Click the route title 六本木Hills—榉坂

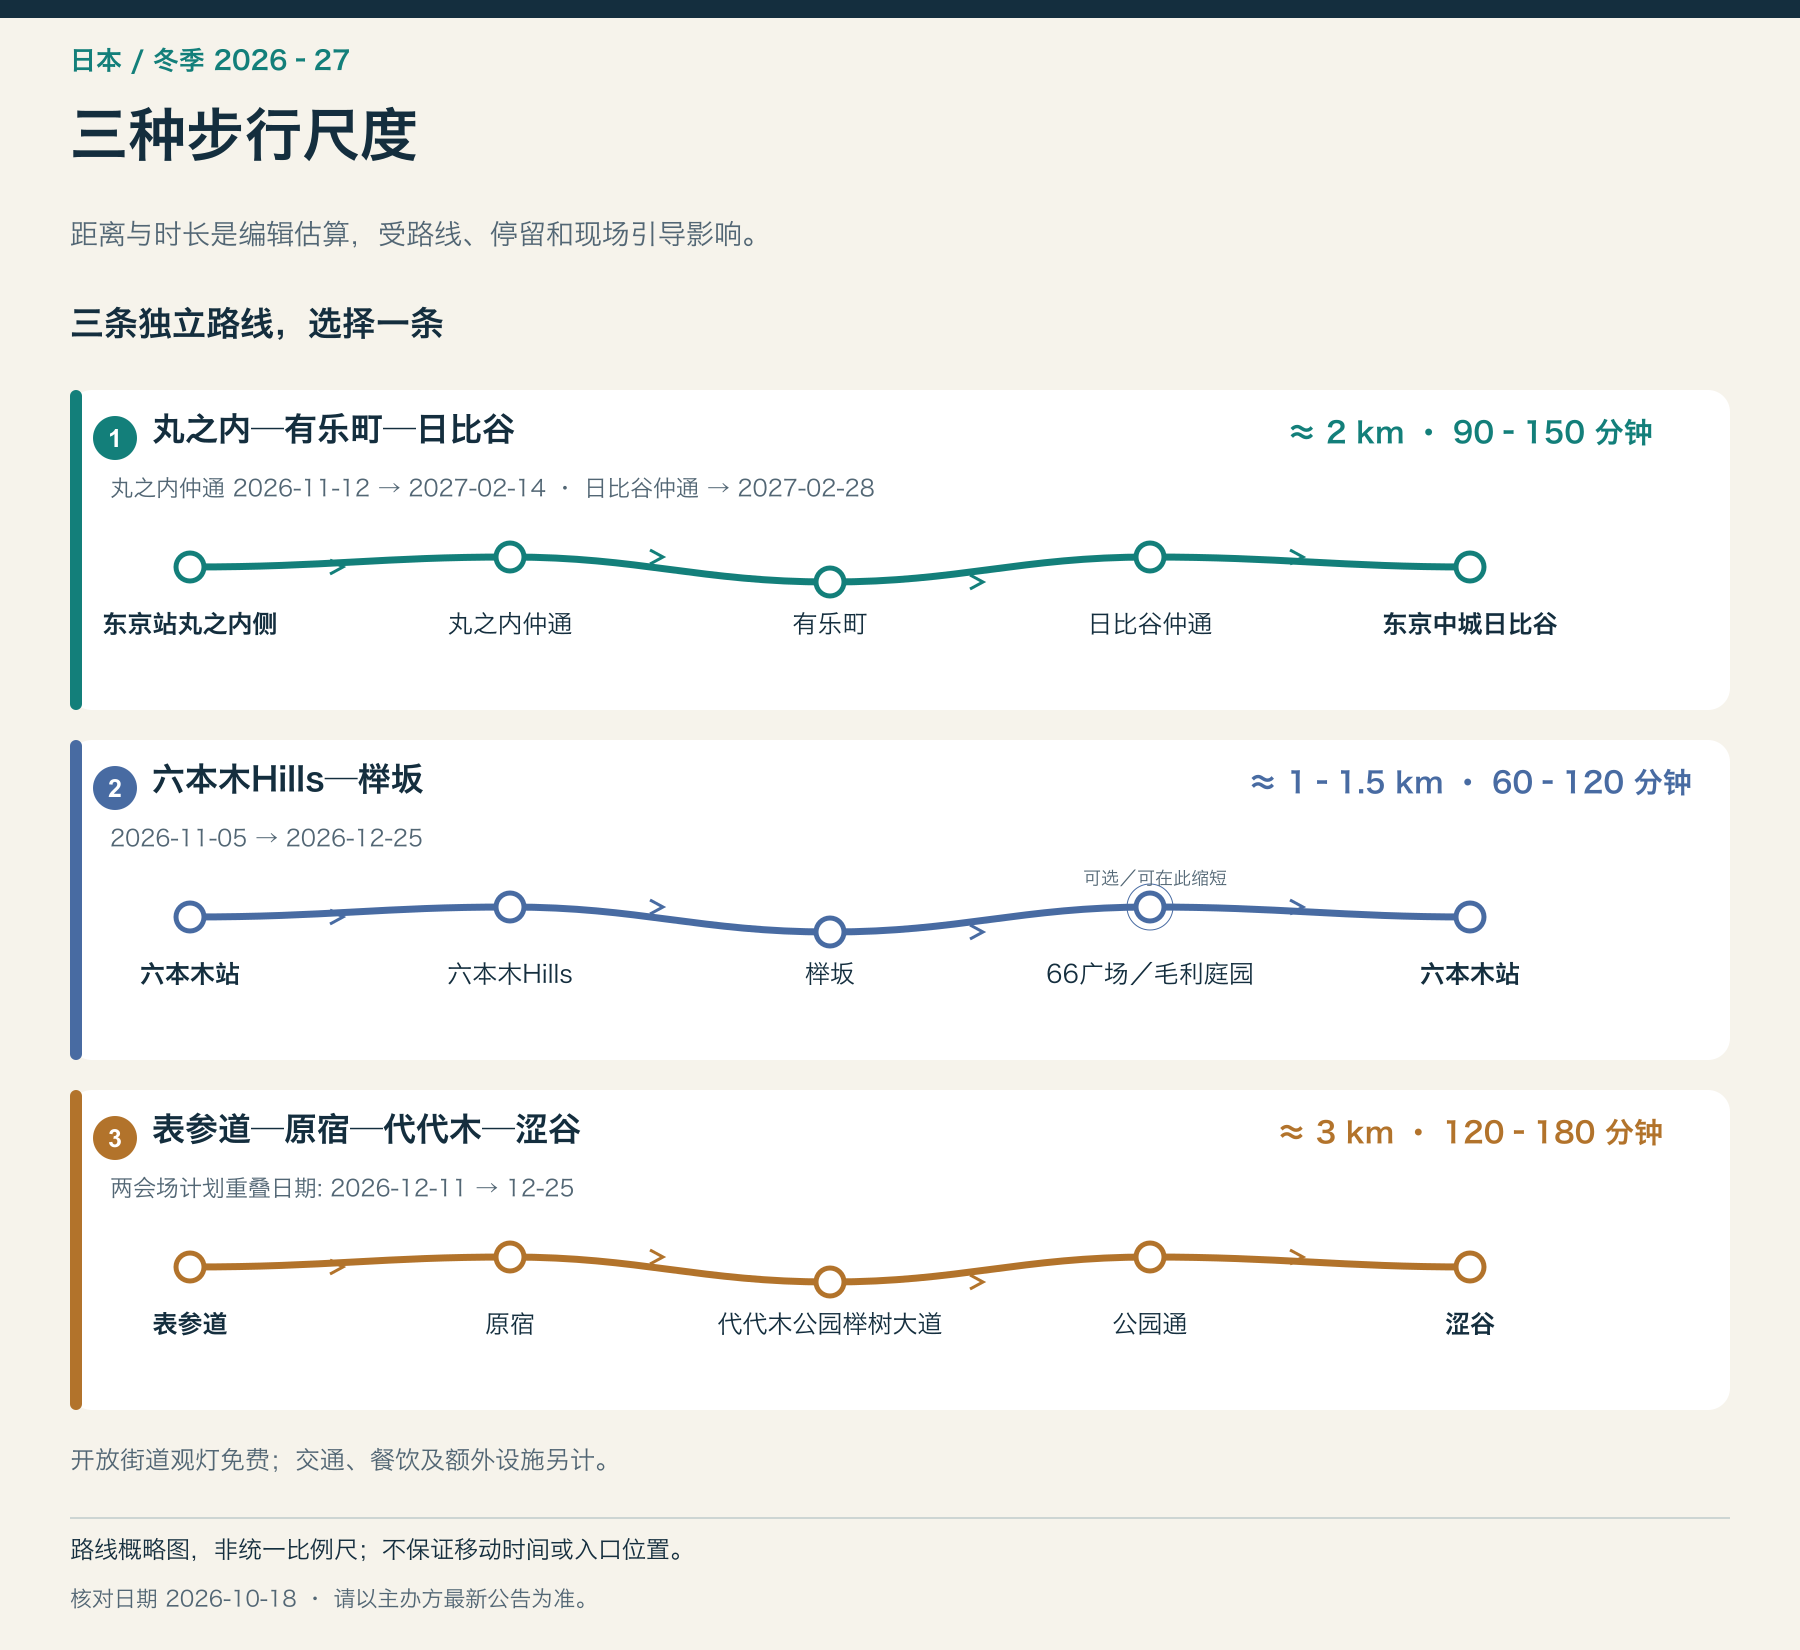pyautogui.click(x=288, y=780)
